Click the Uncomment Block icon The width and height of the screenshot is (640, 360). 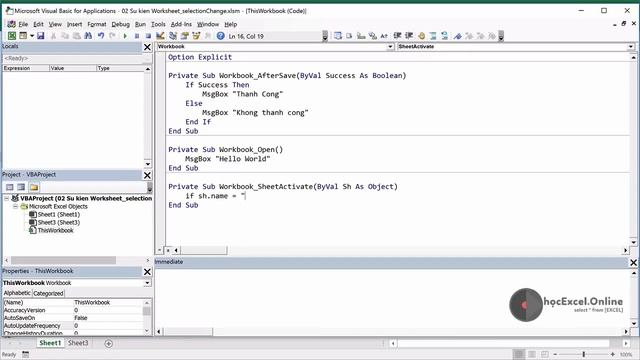tap(444, 36)
